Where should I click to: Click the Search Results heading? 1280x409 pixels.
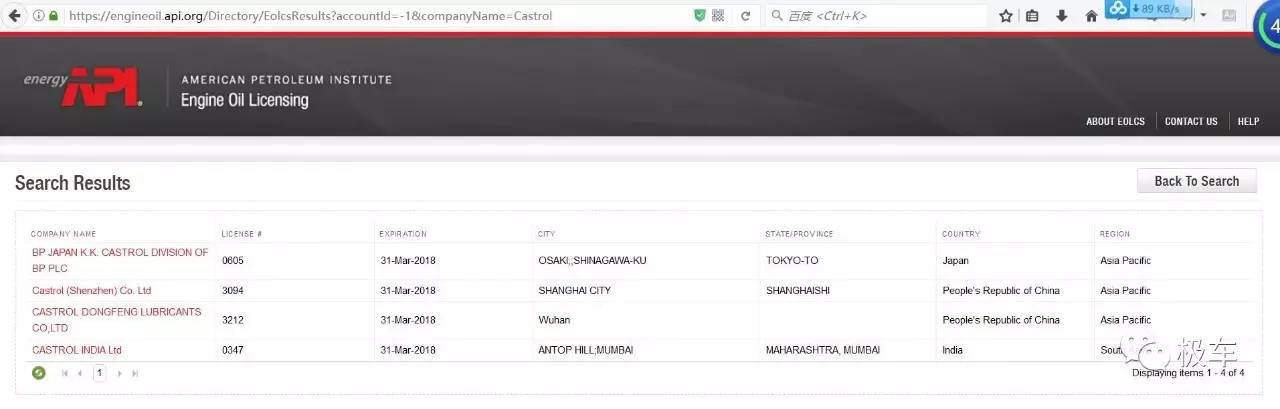(73, 183)
